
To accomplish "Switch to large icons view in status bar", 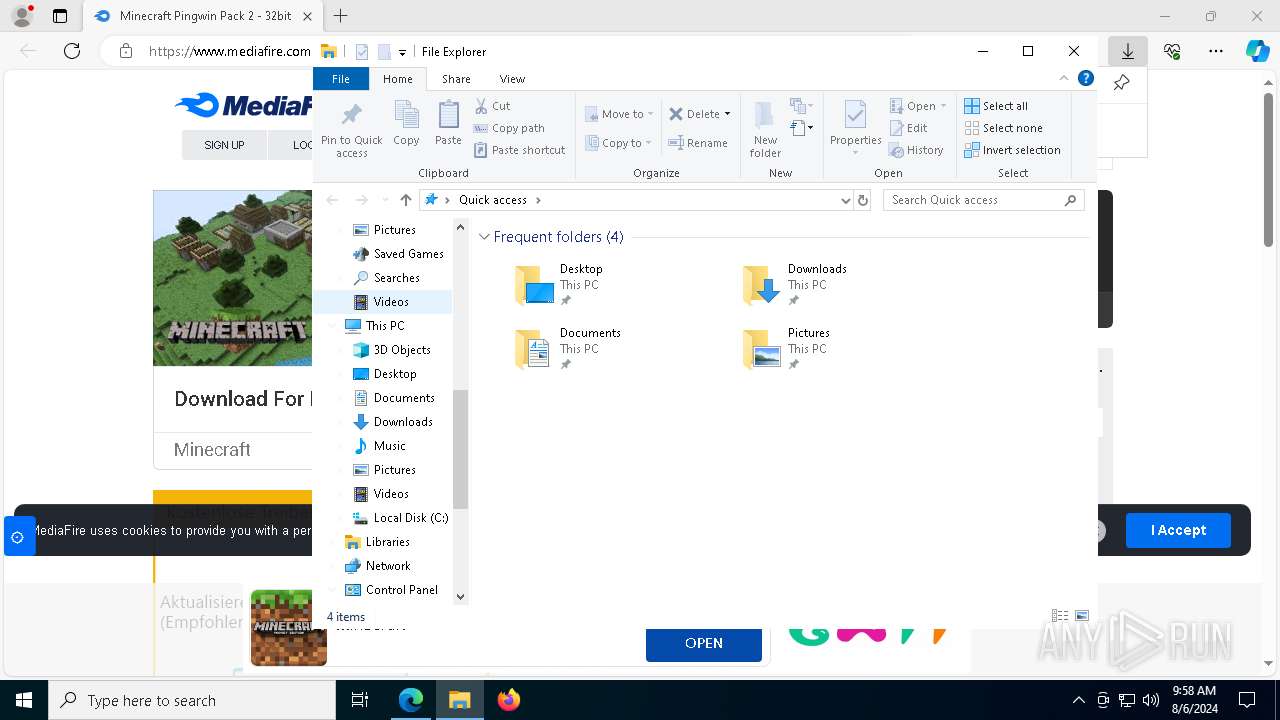I will point(1081,616).
